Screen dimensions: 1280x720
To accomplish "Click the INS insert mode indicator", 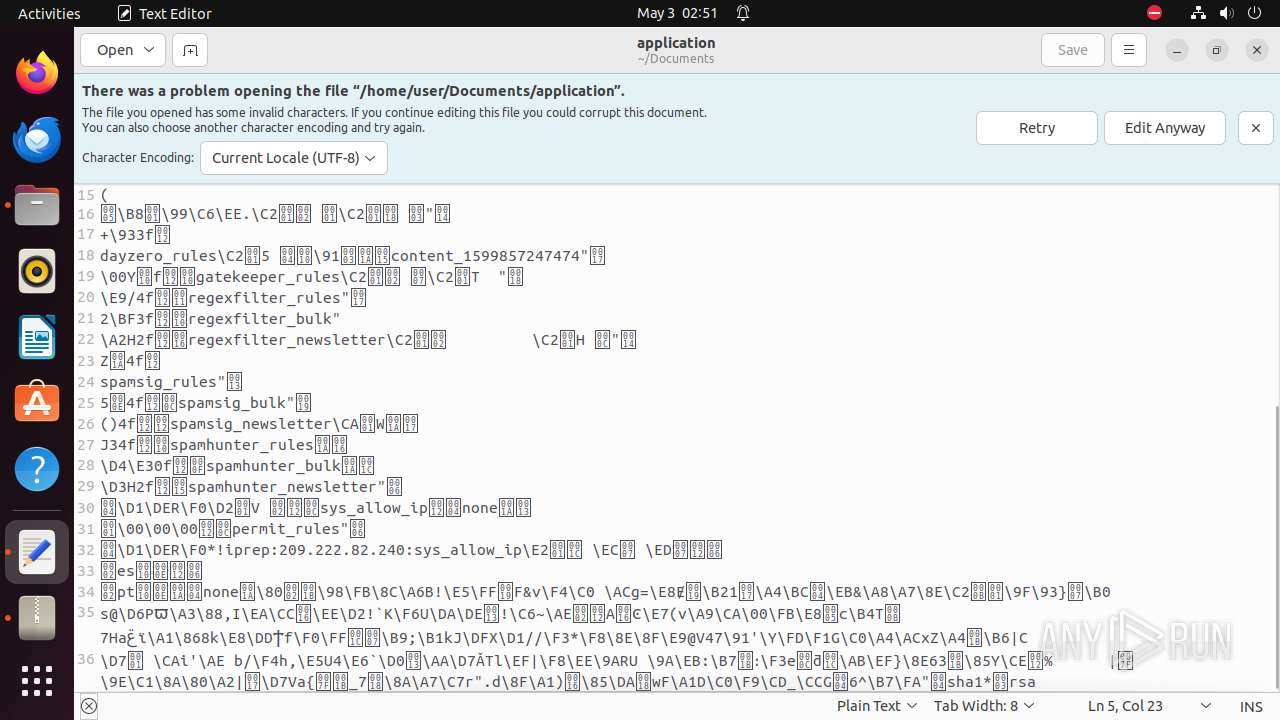I will (x=1251, y=706).
